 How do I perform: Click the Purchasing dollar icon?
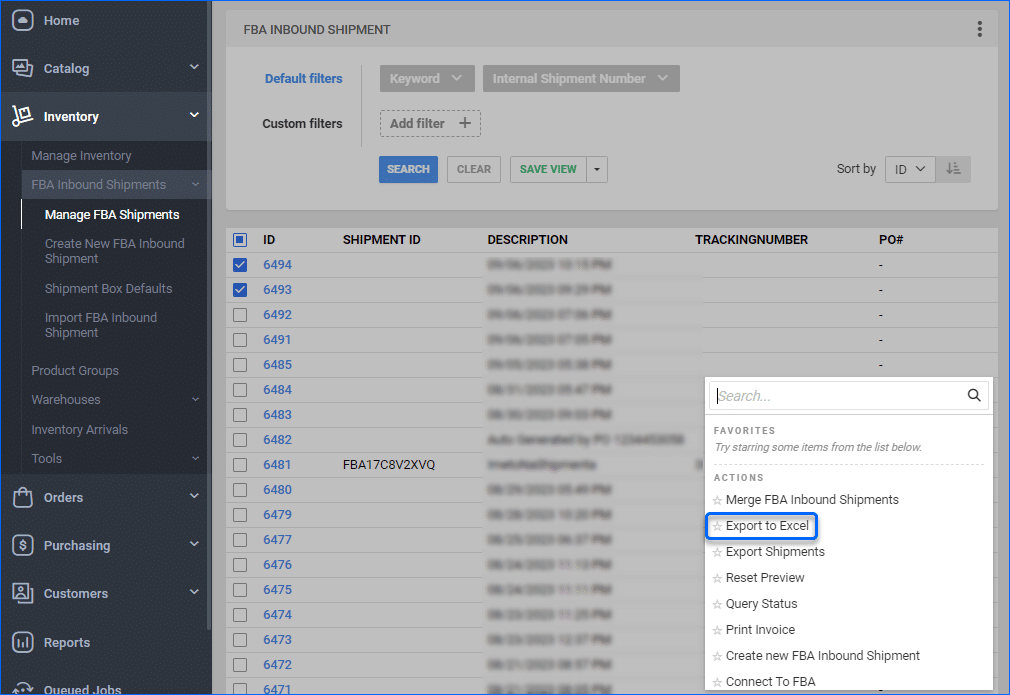click(x=22, y=545)
